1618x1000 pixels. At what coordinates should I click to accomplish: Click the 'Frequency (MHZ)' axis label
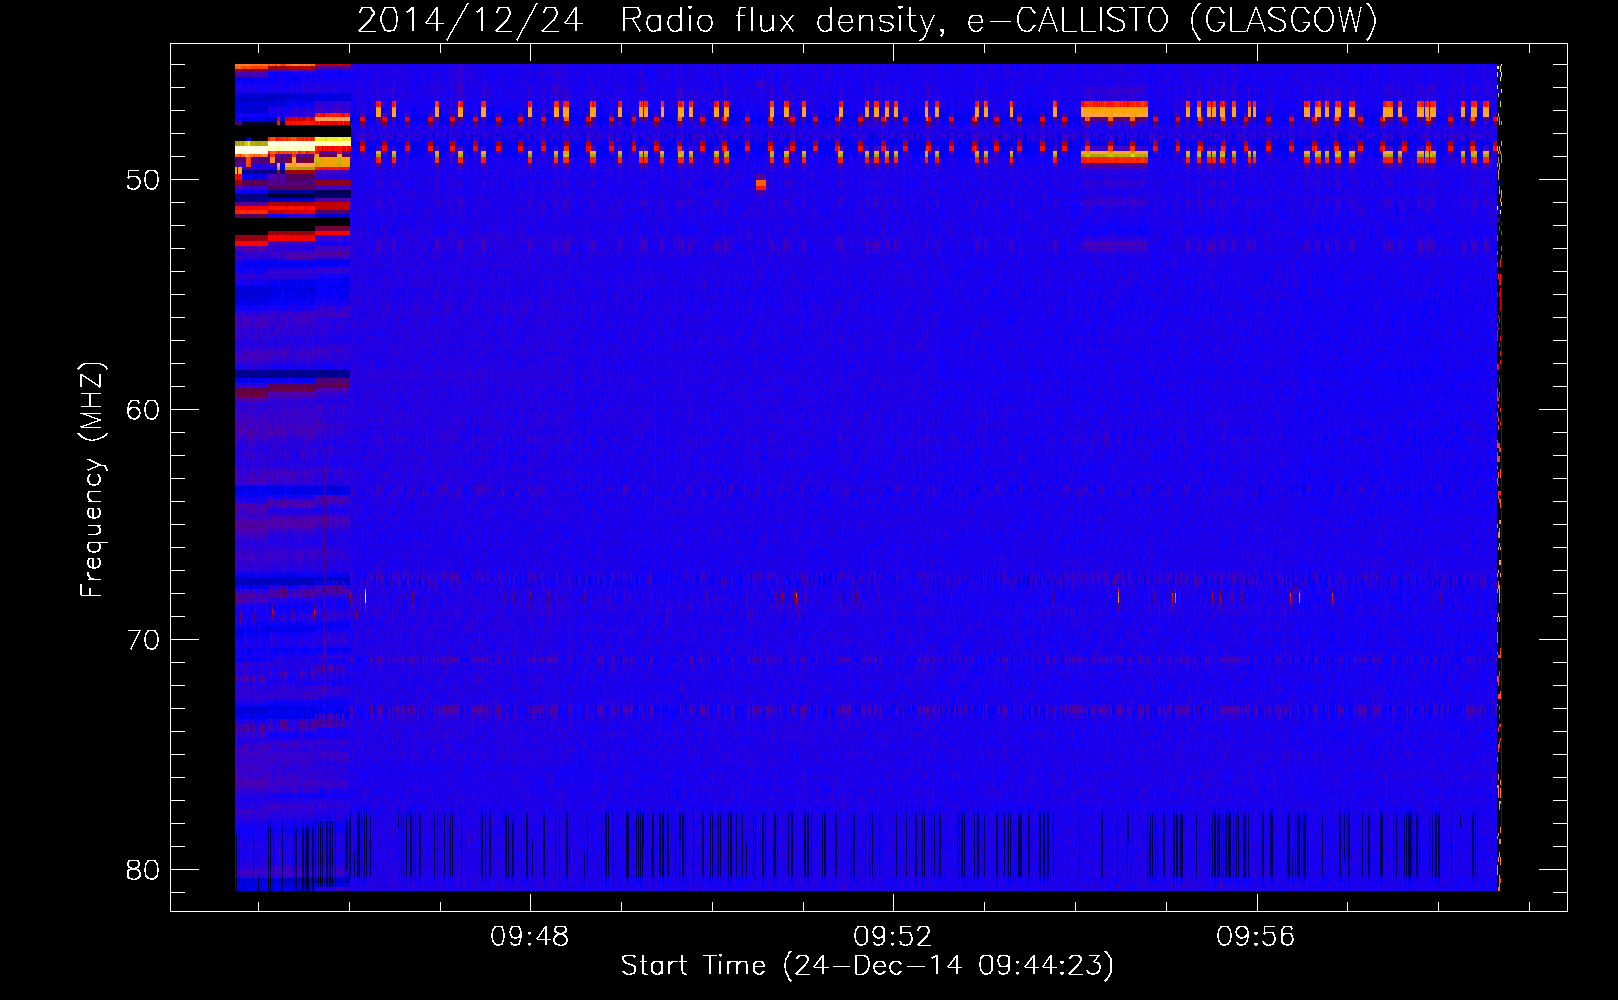[x=92, y=480]
